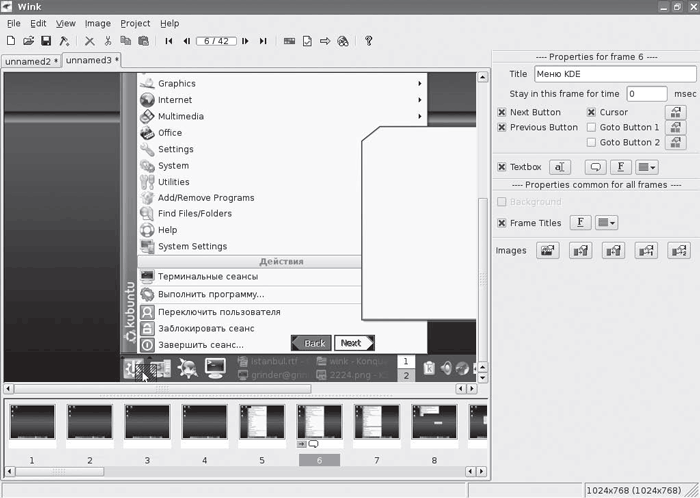Select frame 8 thumbnail in filmstrip
Image resolution: width=700 pixels, height=498 pixels.
tap(434, 424)
